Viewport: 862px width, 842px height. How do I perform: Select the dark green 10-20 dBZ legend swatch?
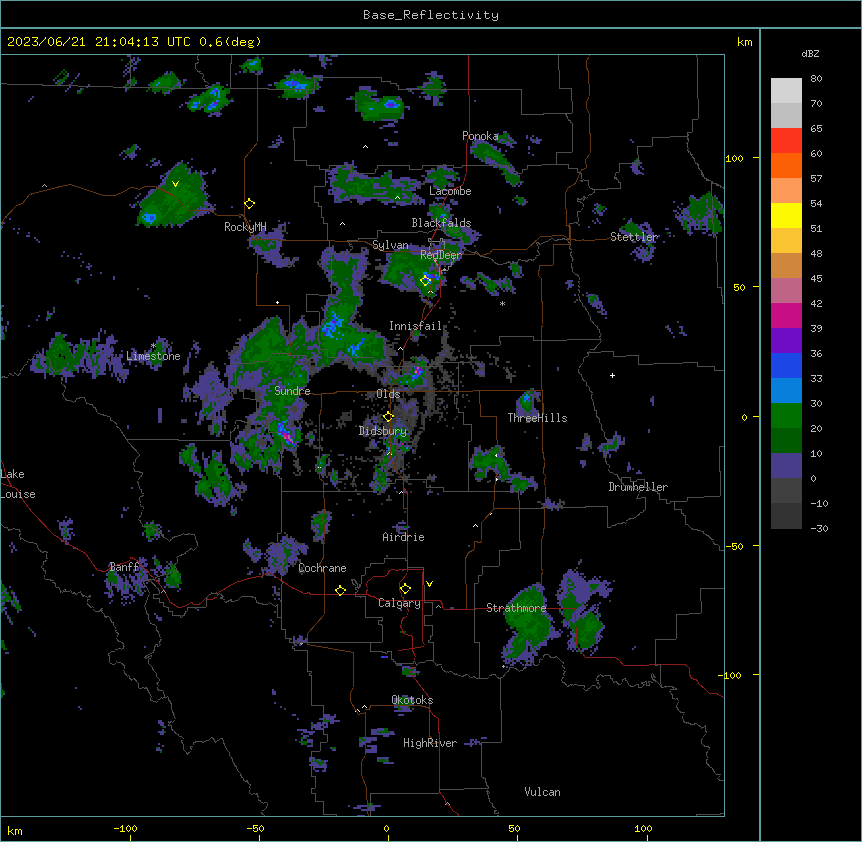(x=786, y=441)
